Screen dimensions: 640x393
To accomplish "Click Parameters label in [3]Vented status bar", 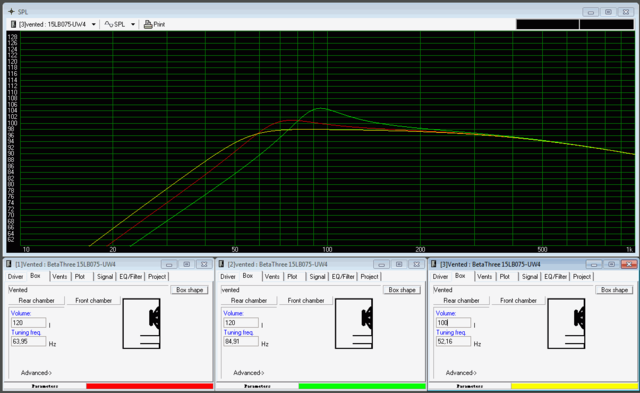I will pos(470,386).
